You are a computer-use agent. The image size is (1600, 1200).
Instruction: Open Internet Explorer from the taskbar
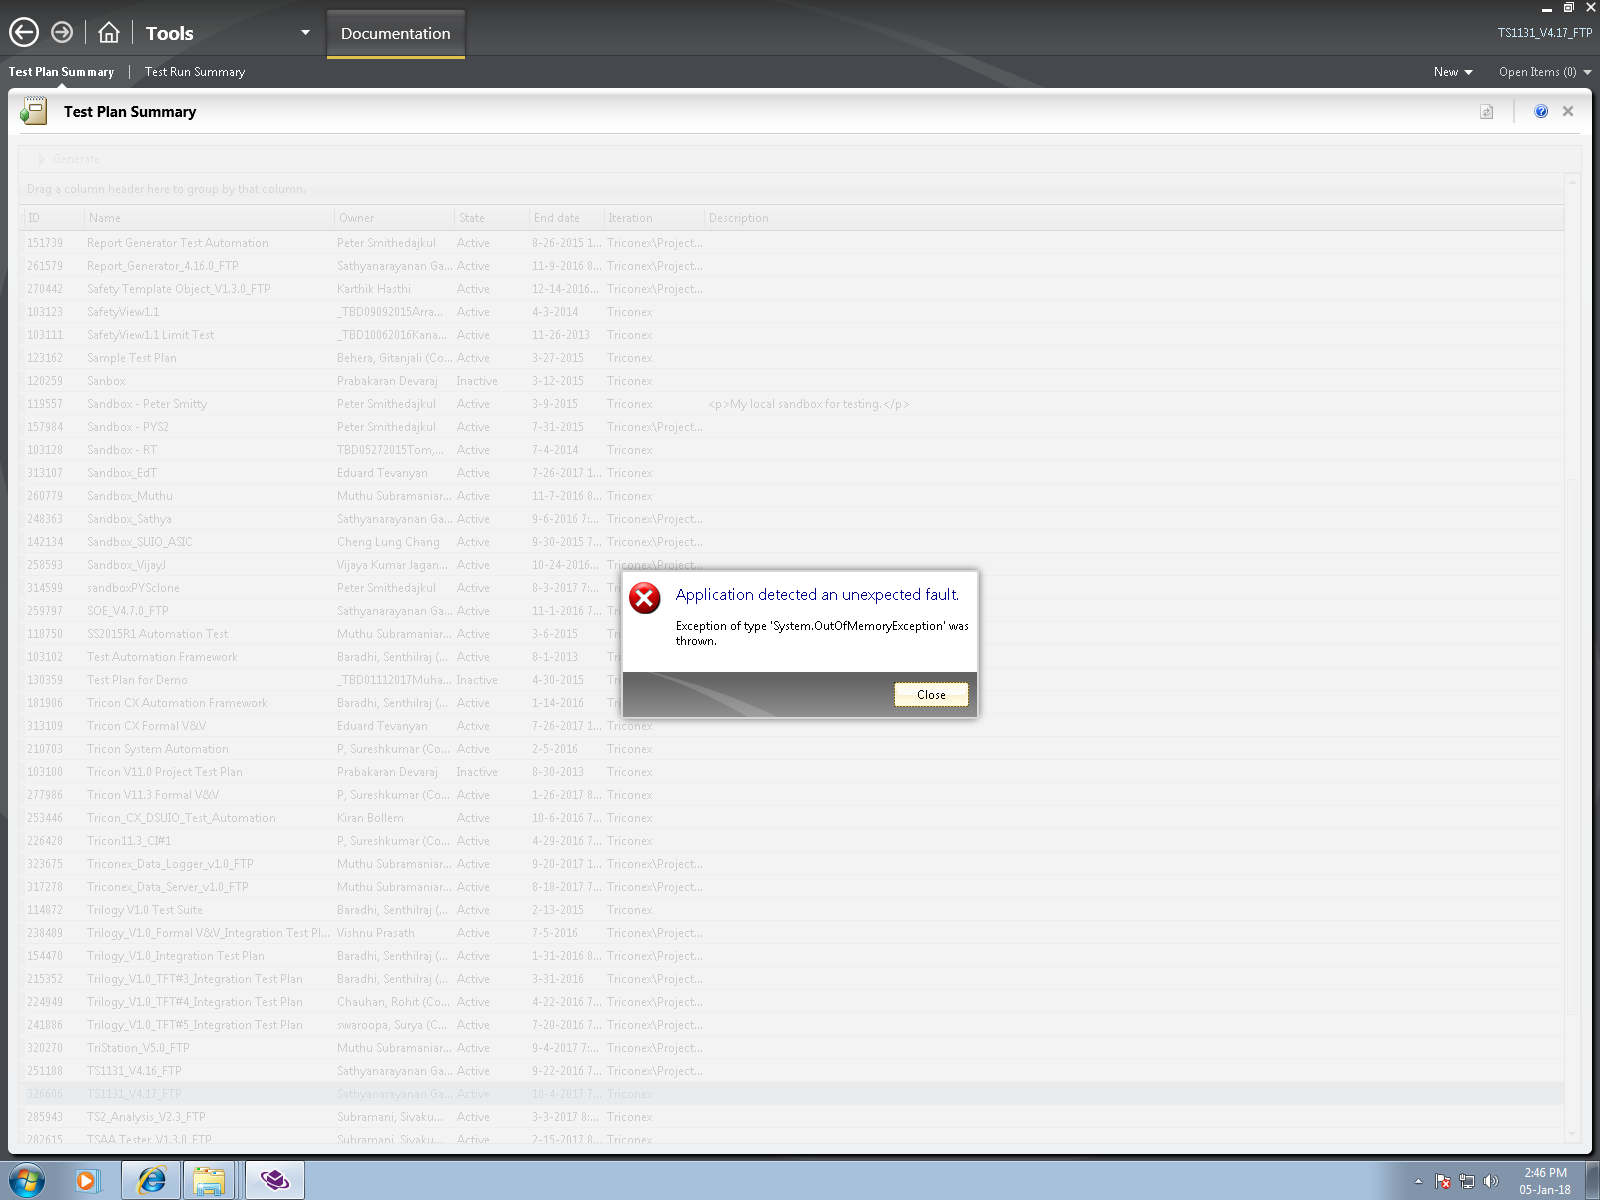pos(151,1181)
